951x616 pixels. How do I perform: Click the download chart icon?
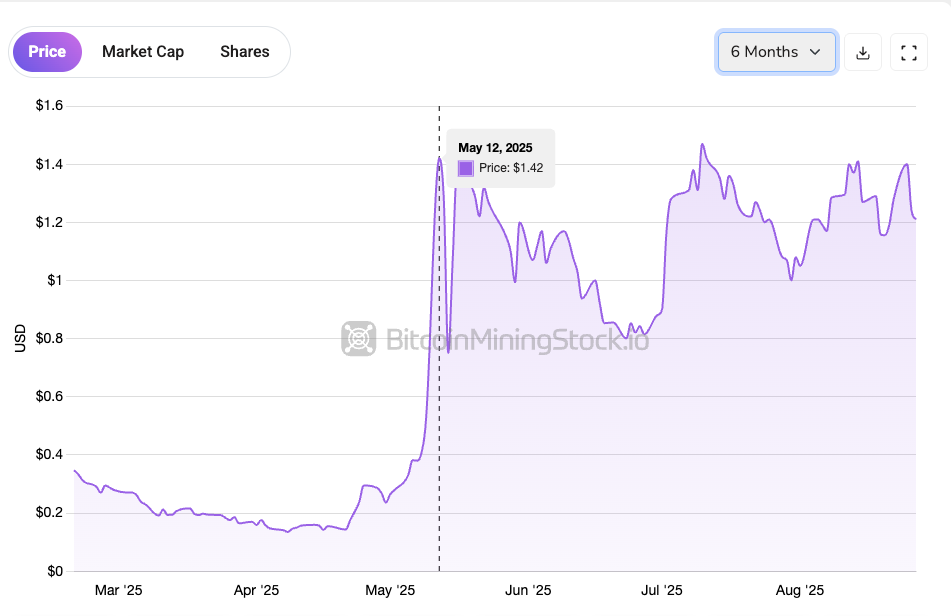[863, 53]
